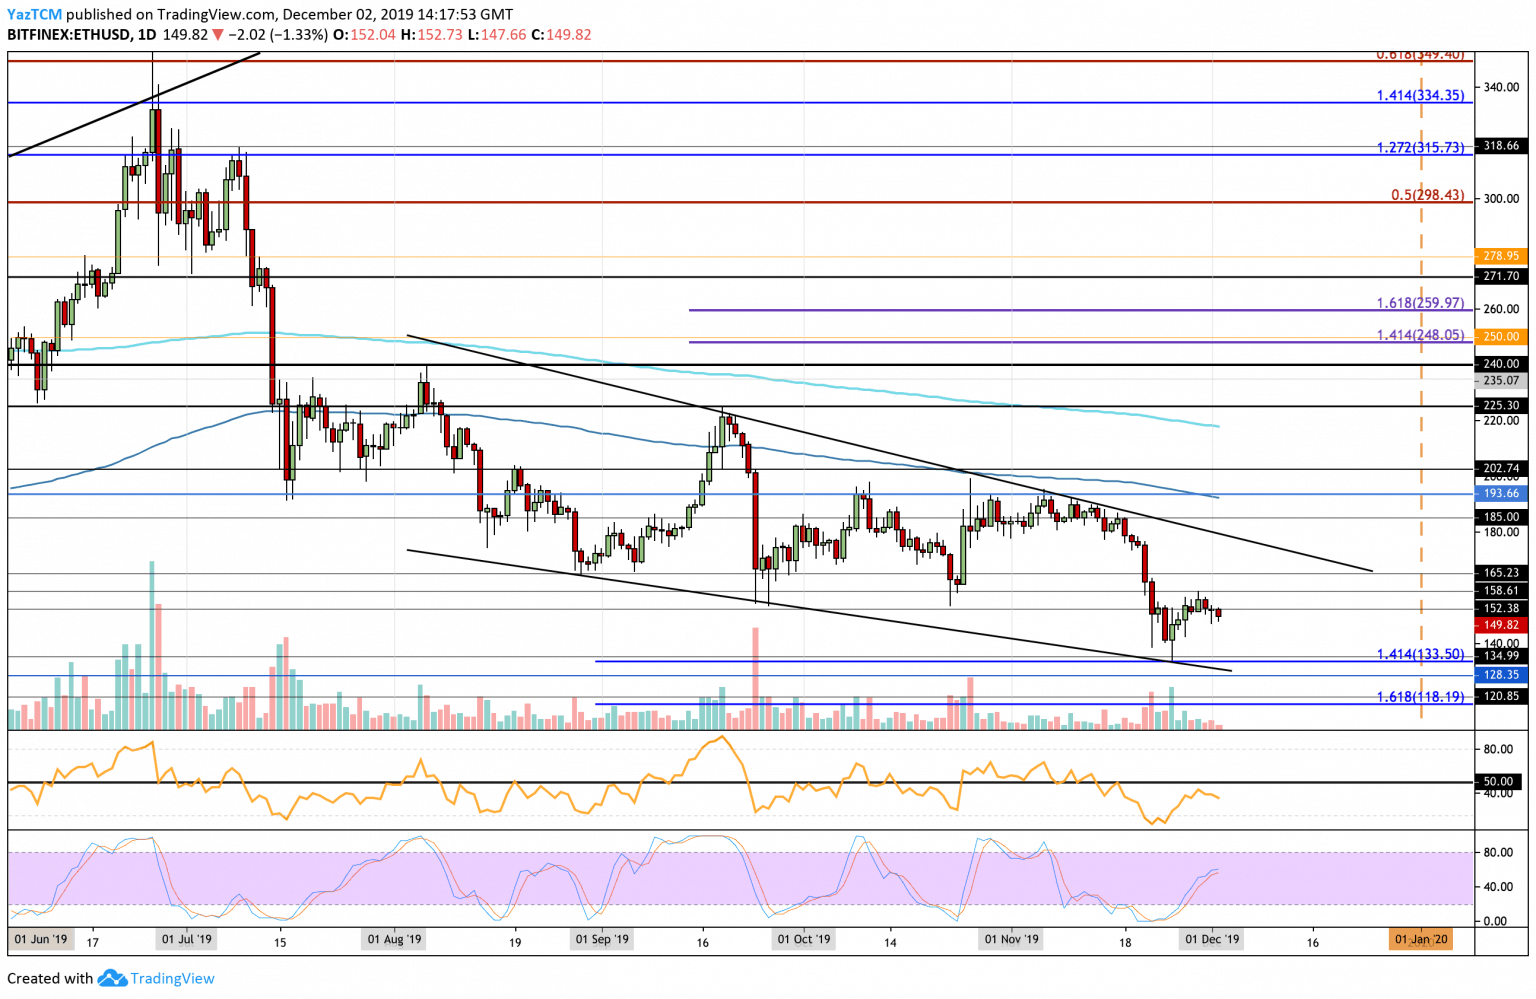1536x999 pixels.
Task: Click the BITFINEX:ETHUSD symbol label
Action: [x=69, y=34]
